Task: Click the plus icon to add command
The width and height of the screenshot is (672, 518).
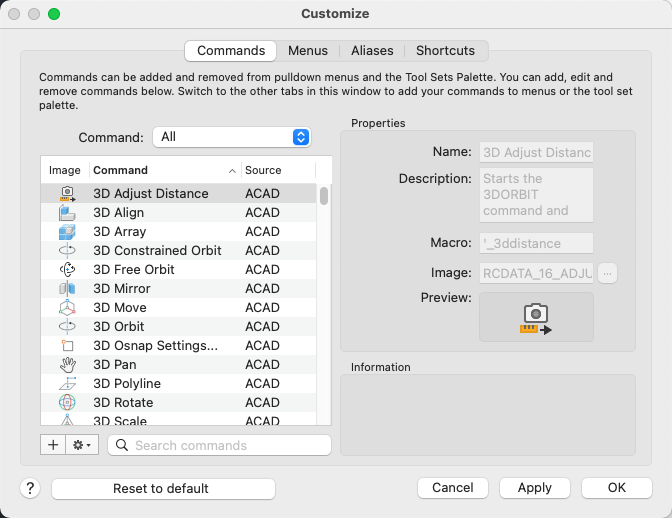Action: [x=53, y=445]
